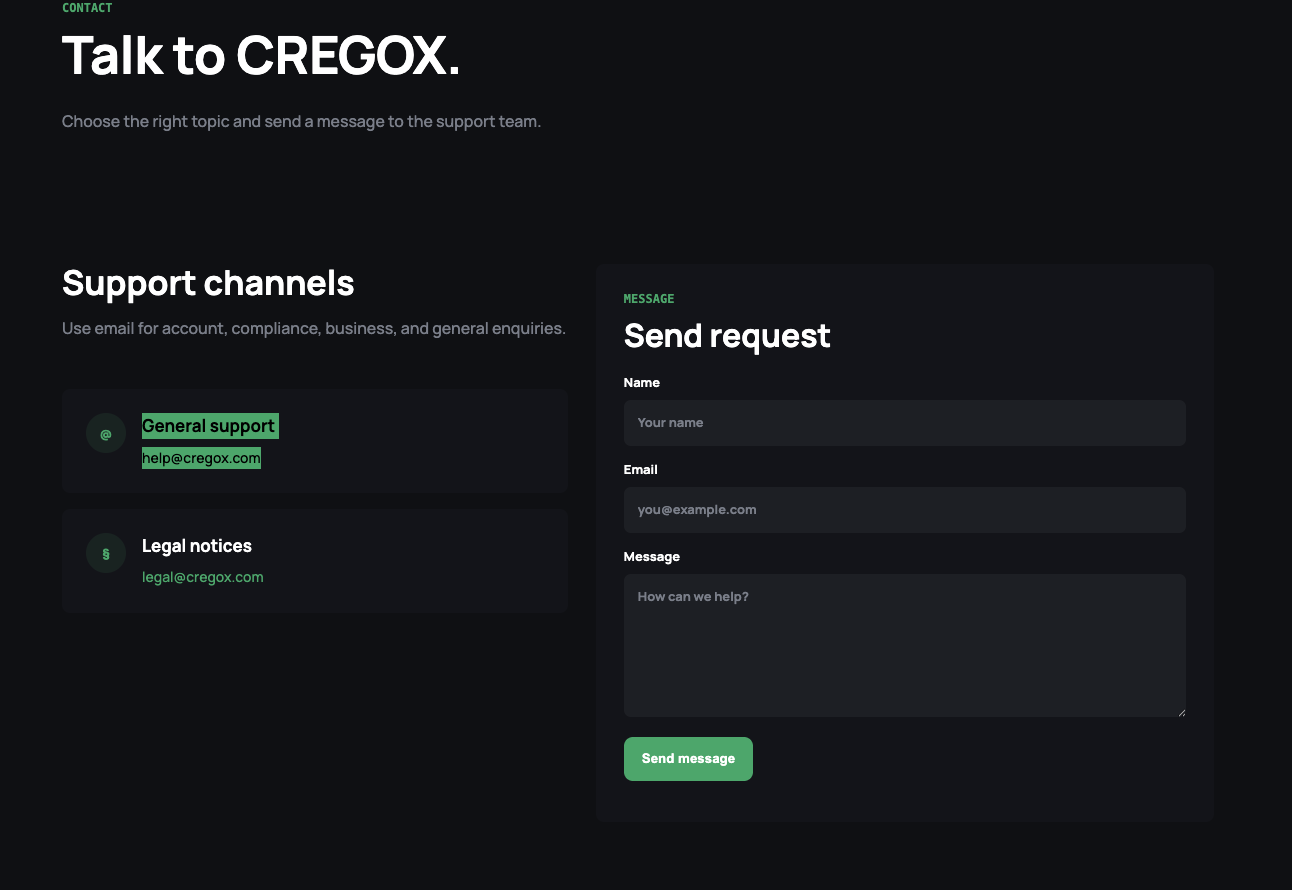Focus the 'Your name' input field

[905, 423]
